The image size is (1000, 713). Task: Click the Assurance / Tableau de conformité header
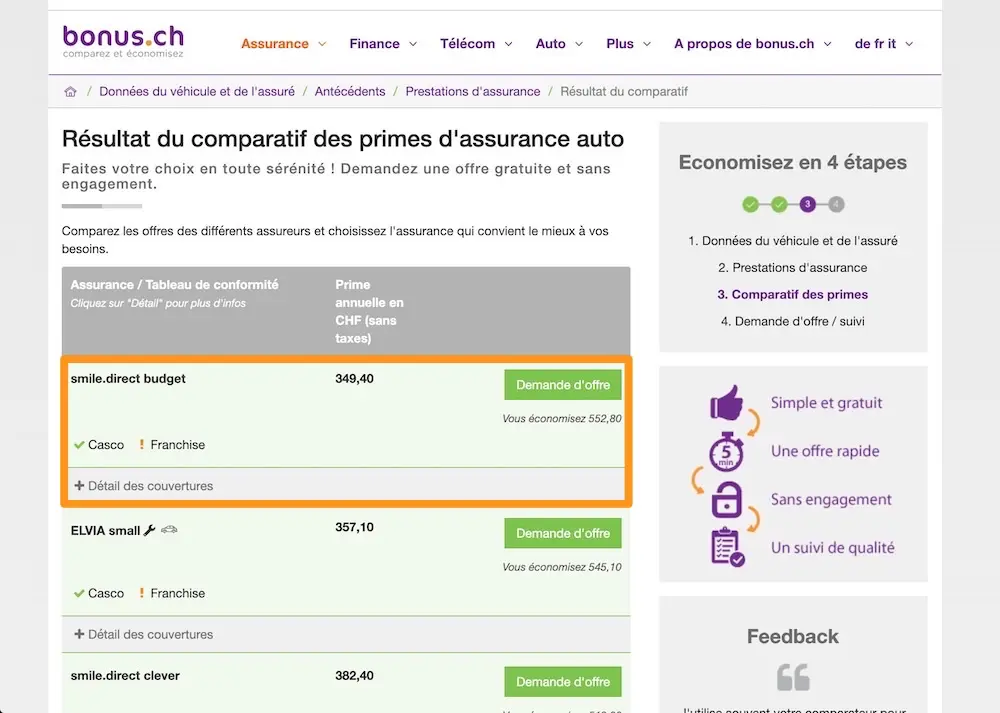click(174, 285)
